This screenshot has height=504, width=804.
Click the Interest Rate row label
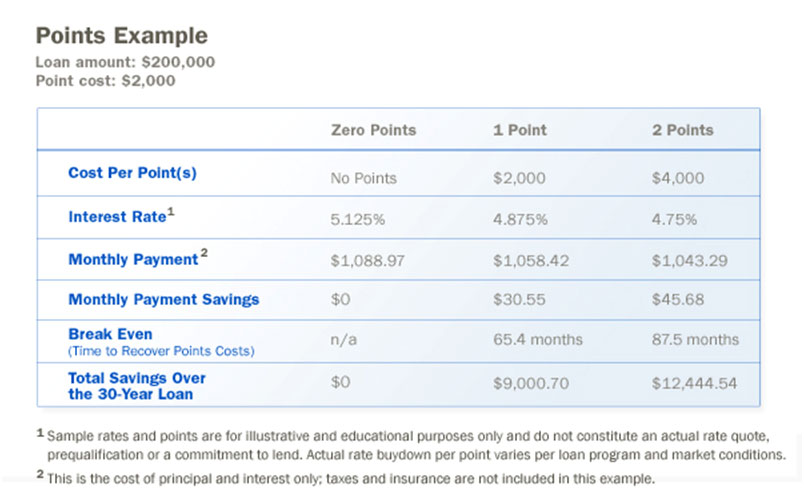pos(117,217)
